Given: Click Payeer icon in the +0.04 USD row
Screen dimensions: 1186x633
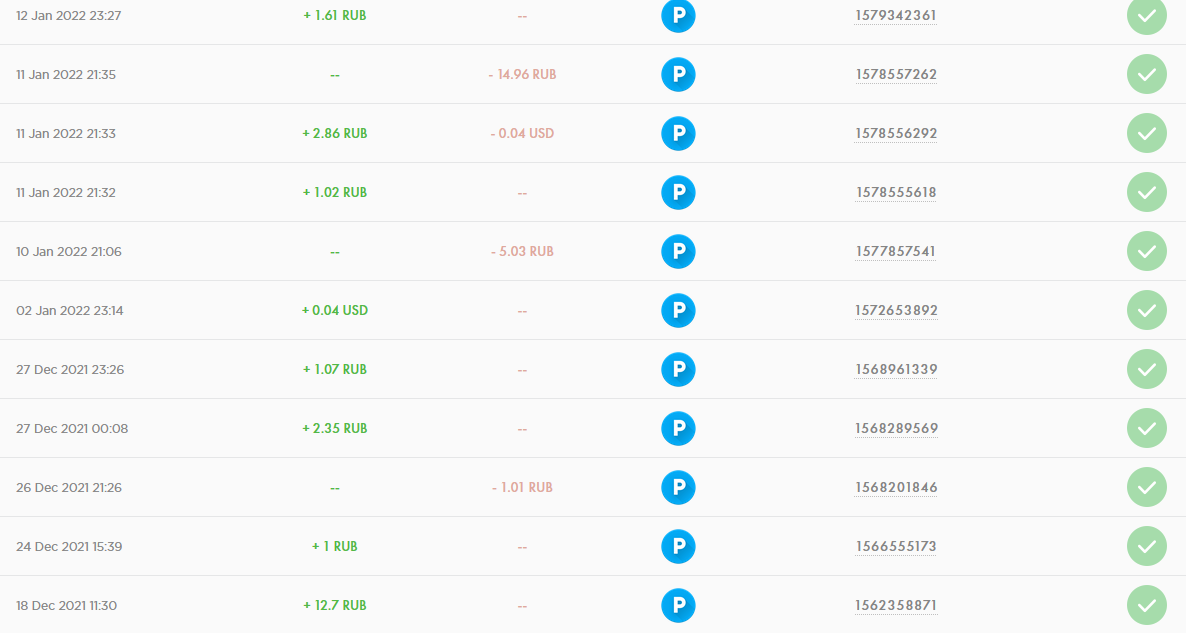Looking at the screenshot, I should [x=678, y=310].
